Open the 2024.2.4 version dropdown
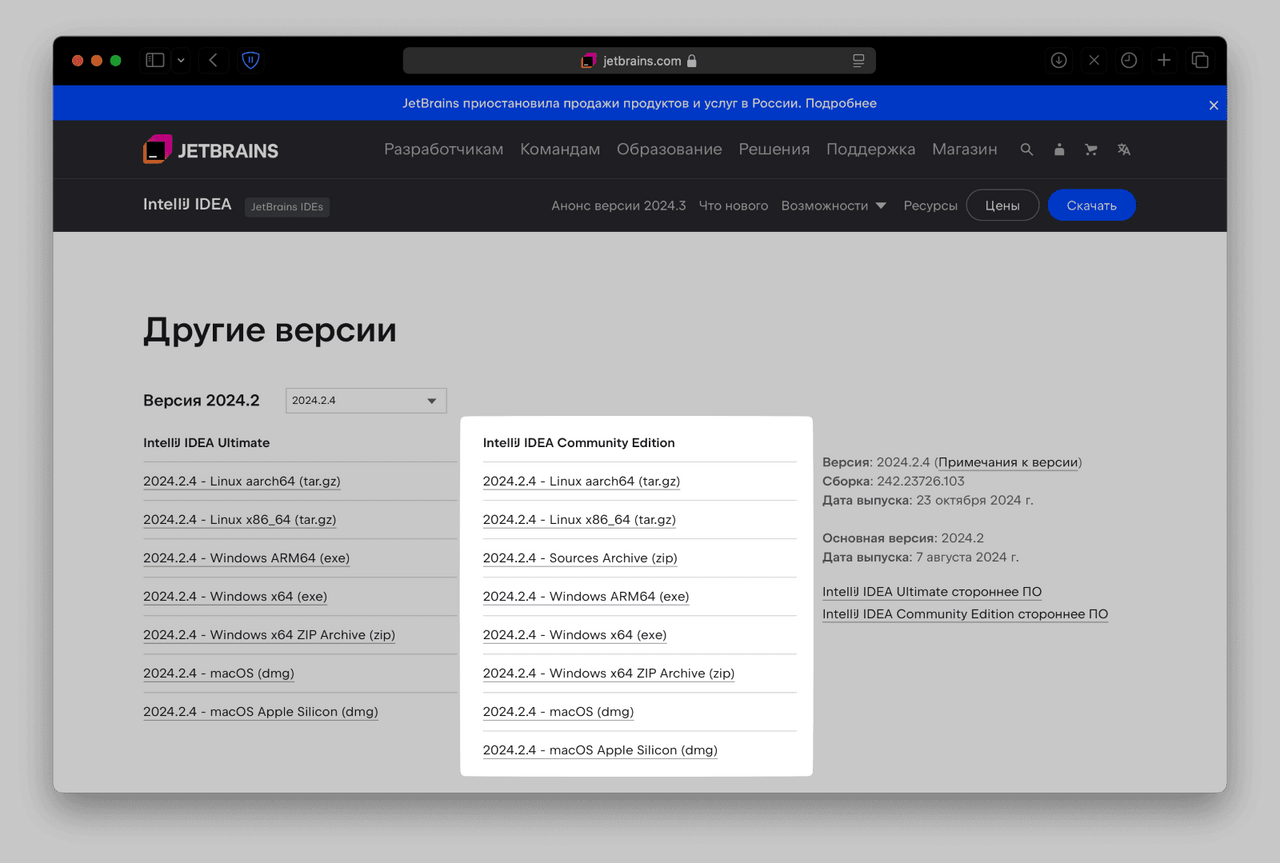Viewport: 1280px width, 863px height. tap(366, 400)
